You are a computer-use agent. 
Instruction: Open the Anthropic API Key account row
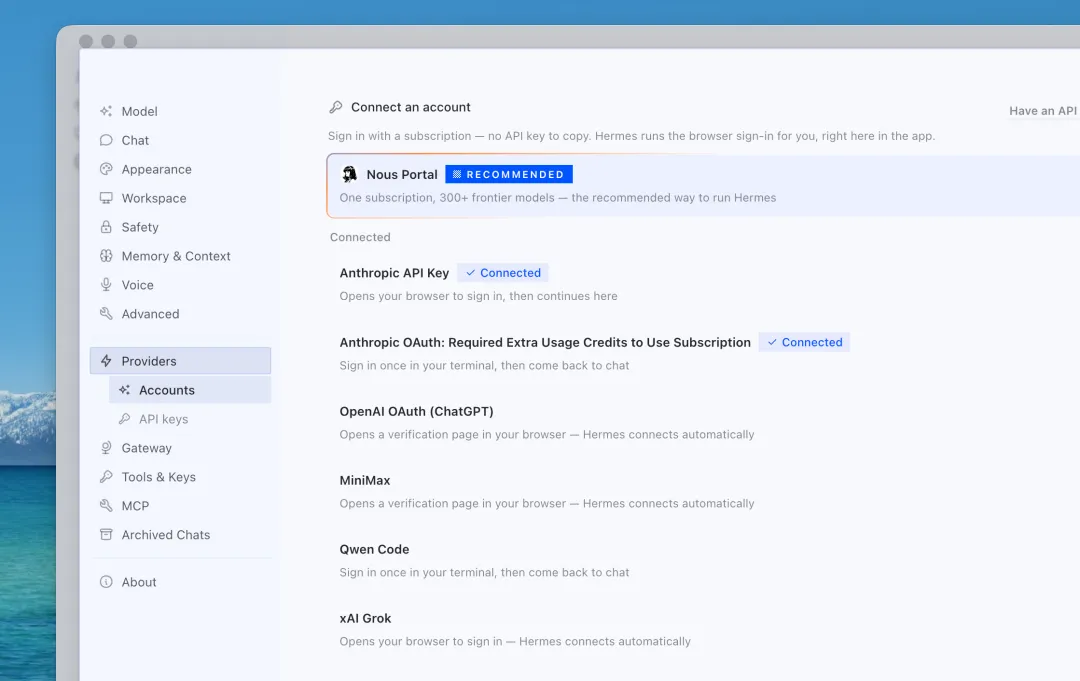(x=704, y=284)
